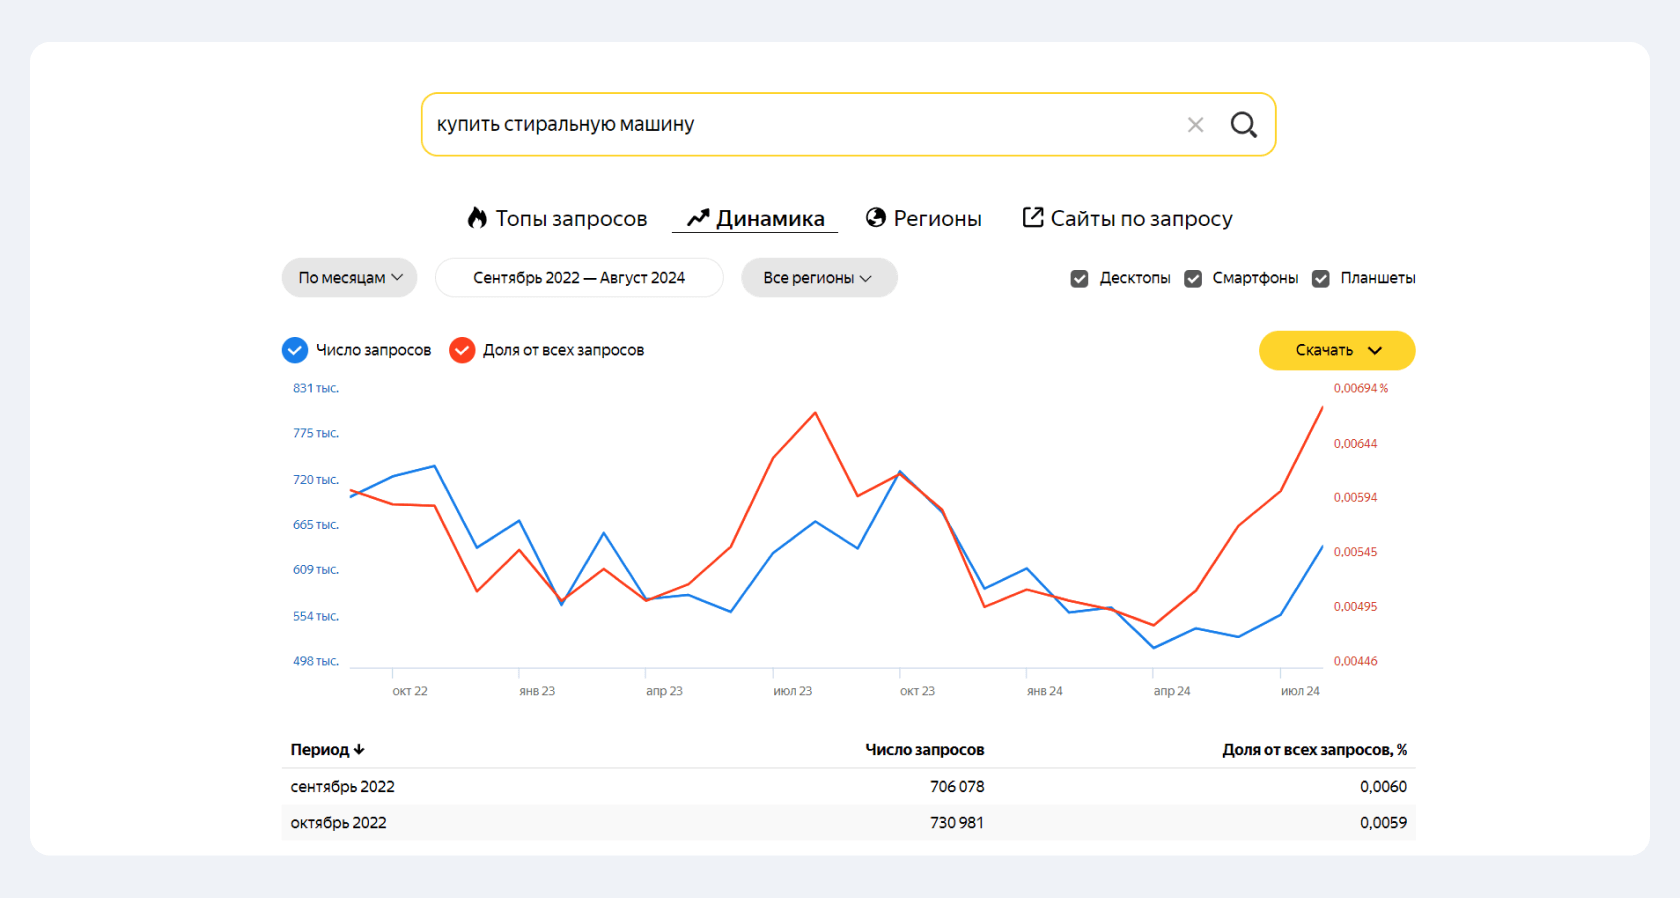The image size is (1680, 898).
Task: Click the trending arrow Динамика icon
Action: [x=698, y=218]
